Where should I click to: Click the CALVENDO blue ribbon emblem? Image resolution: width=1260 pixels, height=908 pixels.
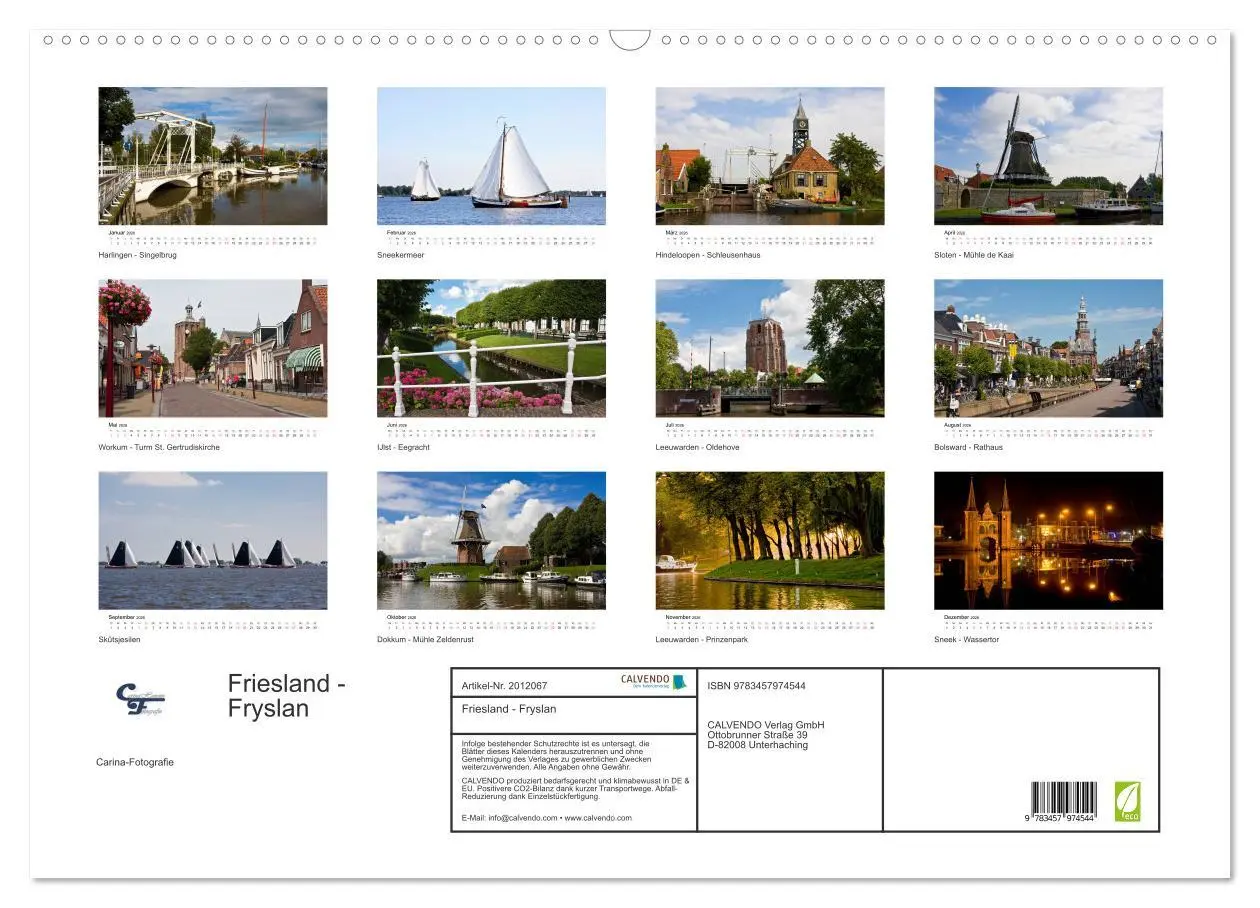[x=678, y=683]
